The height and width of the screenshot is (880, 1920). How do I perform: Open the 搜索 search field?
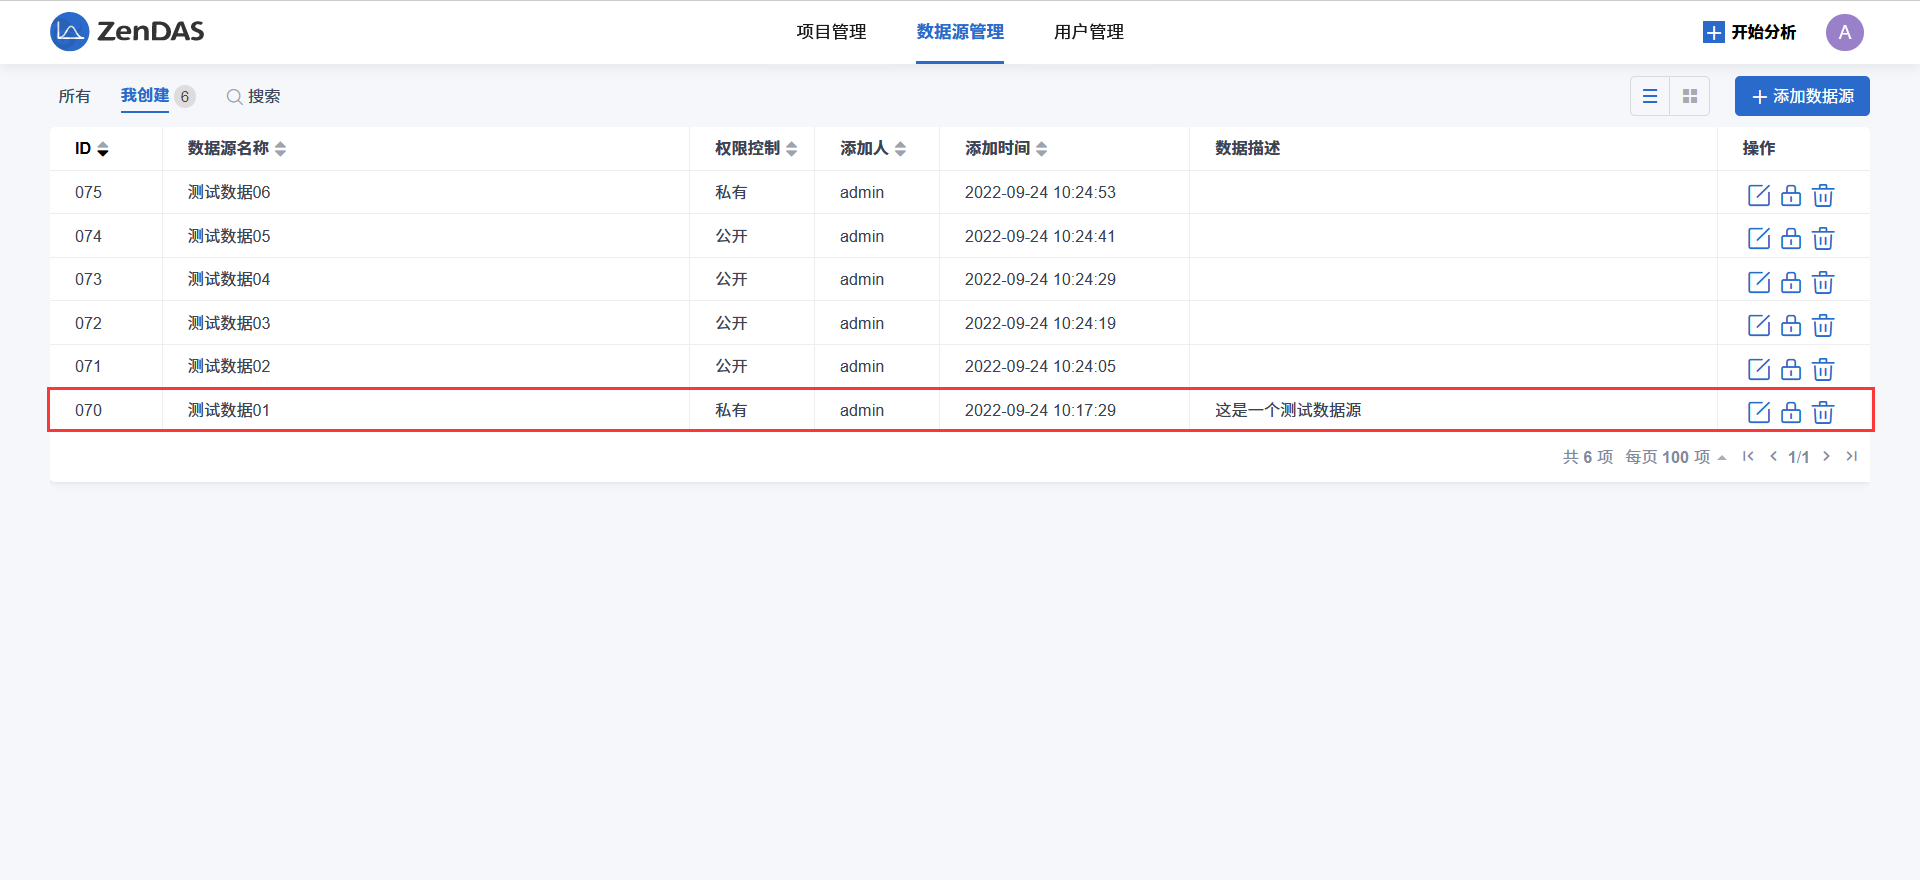point(254,96)
